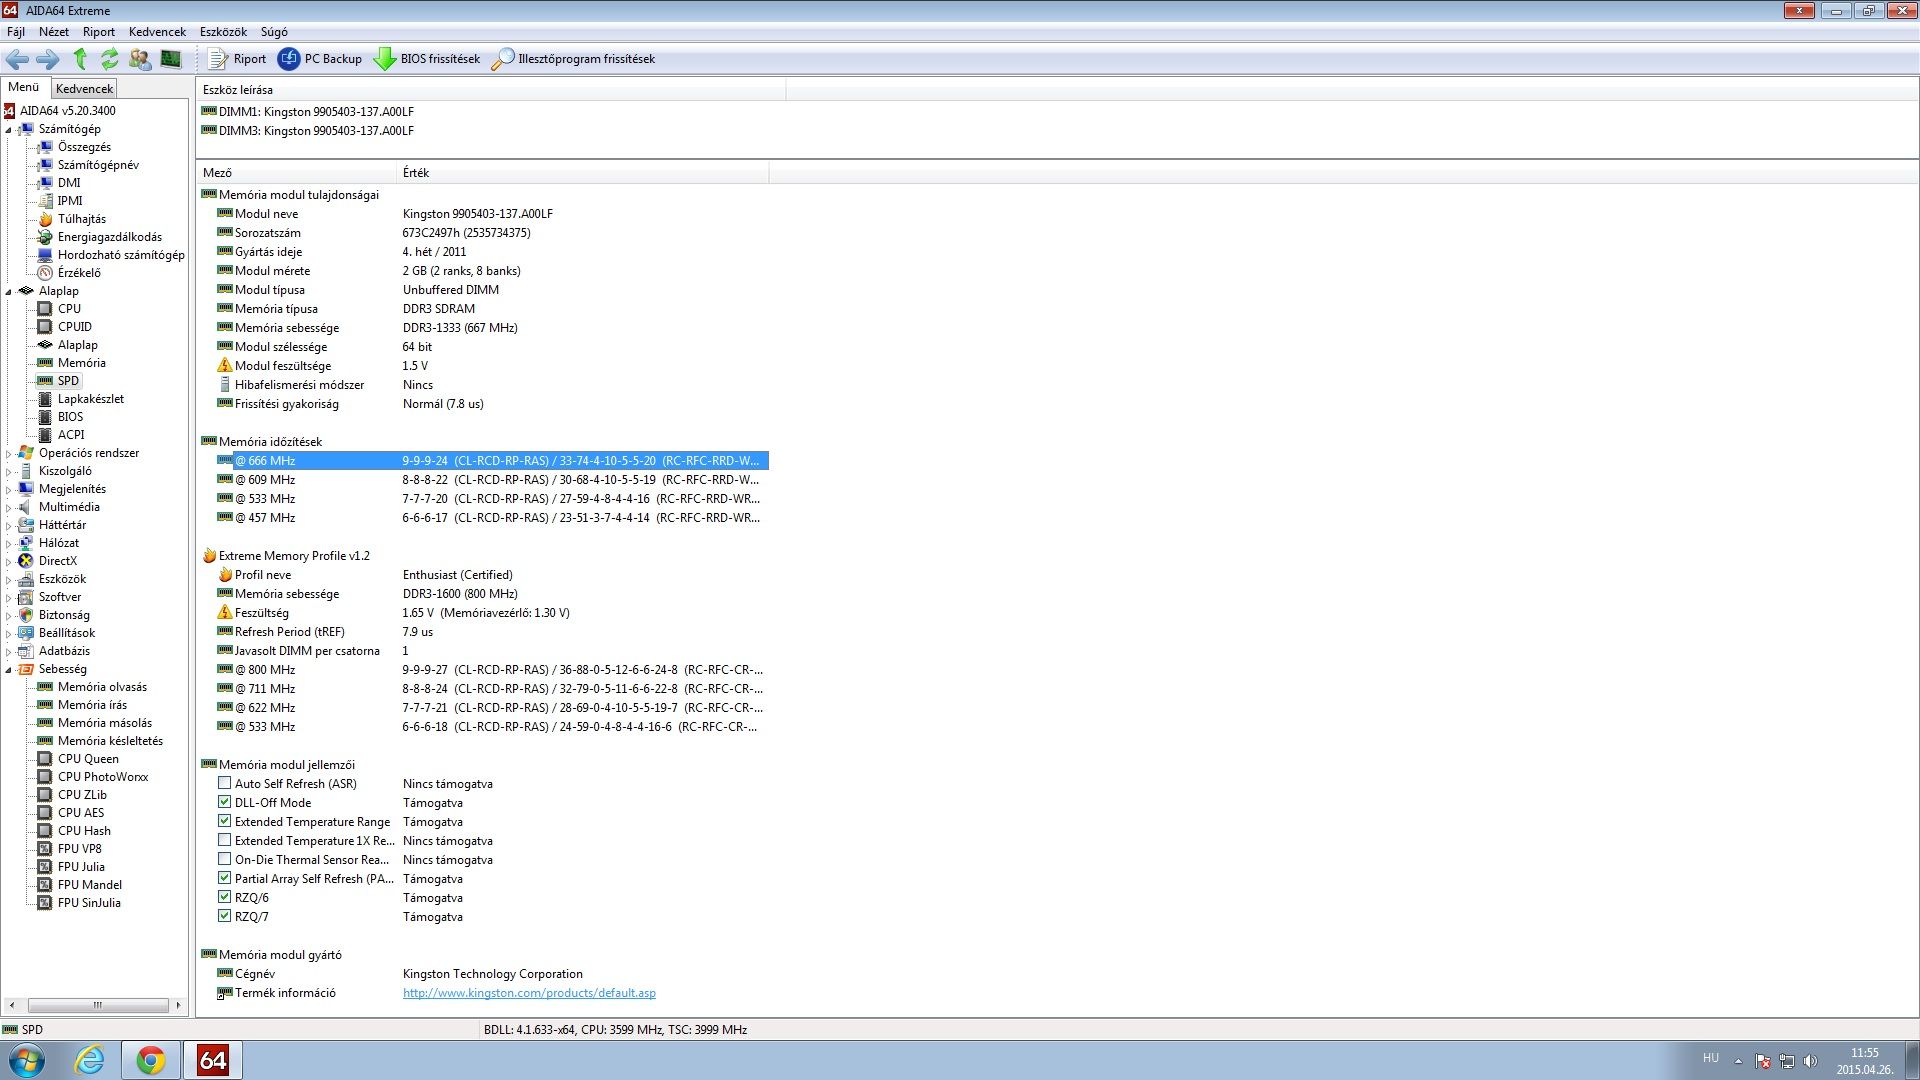Image resolution: width=1920 pixels, height=1080 pixels.
Task: Click the green Refresh icon
Action: point(110,59)
